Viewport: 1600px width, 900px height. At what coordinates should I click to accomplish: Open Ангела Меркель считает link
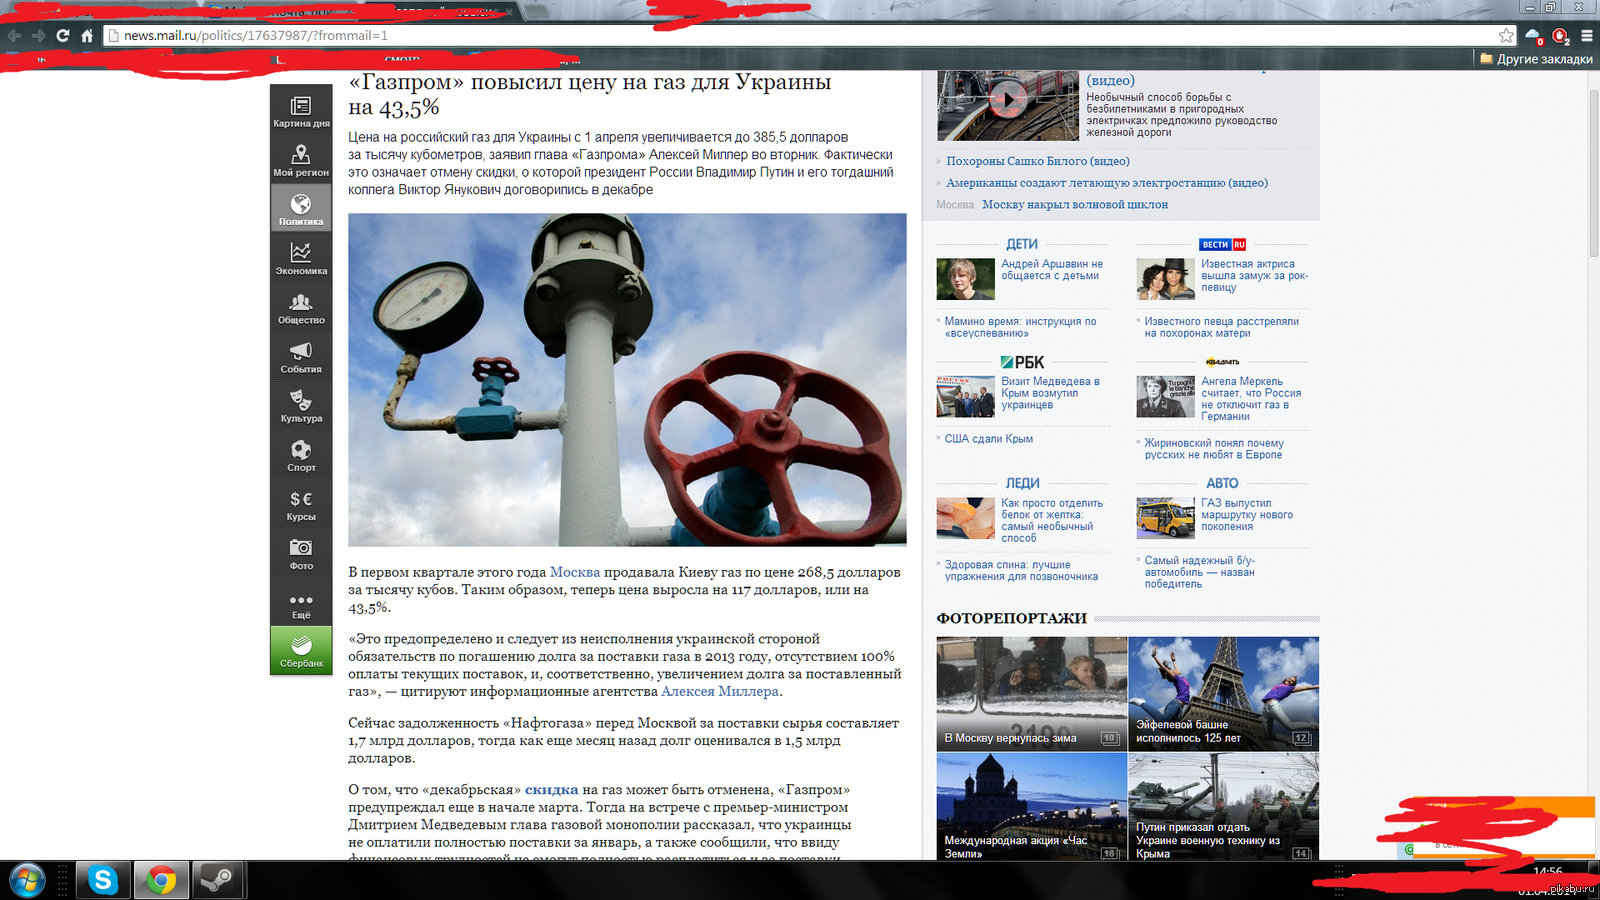[1251, 399]
